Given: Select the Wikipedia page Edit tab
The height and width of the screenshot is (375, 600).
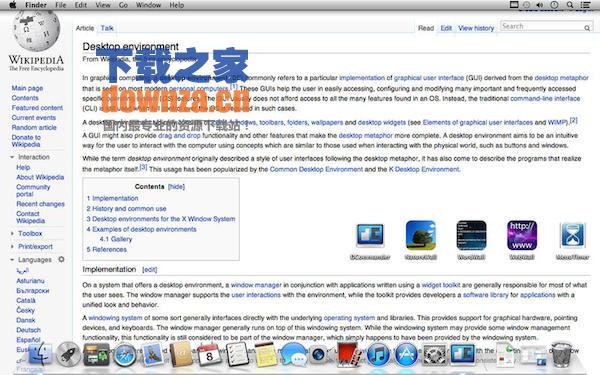Looking at the screenshot, I should [x=446, y=28].
